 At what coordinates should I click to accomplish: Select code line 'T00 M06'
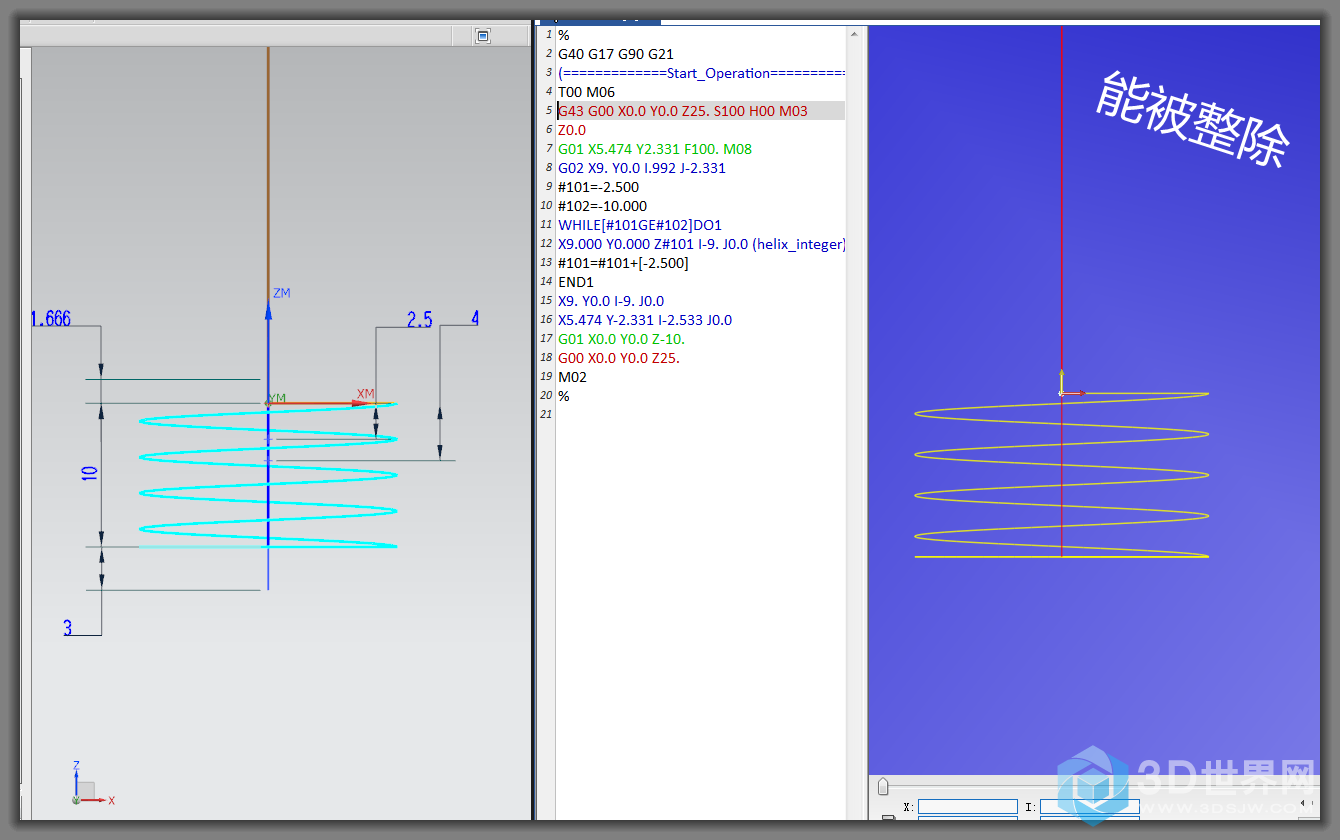(x=587, y=92)
